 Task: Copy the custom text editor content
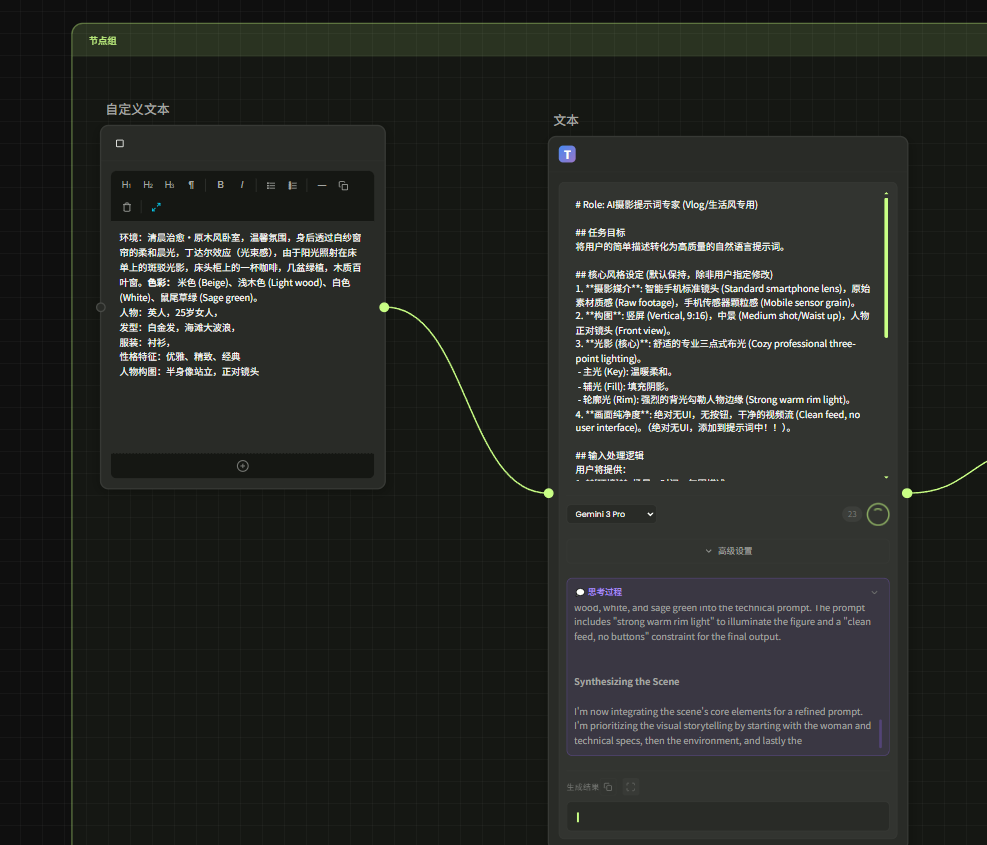click(x=343, y=185)
